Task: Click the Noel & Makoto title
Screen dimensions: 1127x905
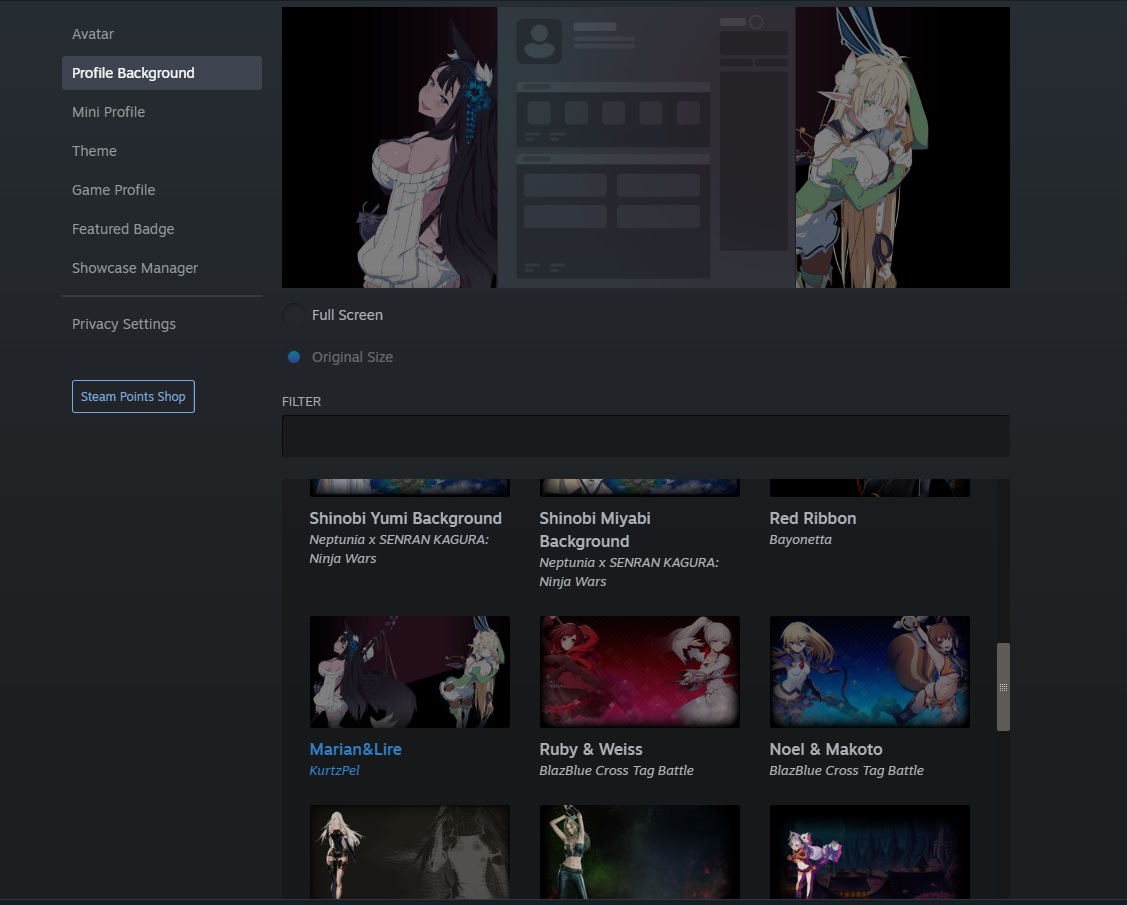Action: click(x=826, y=749)
